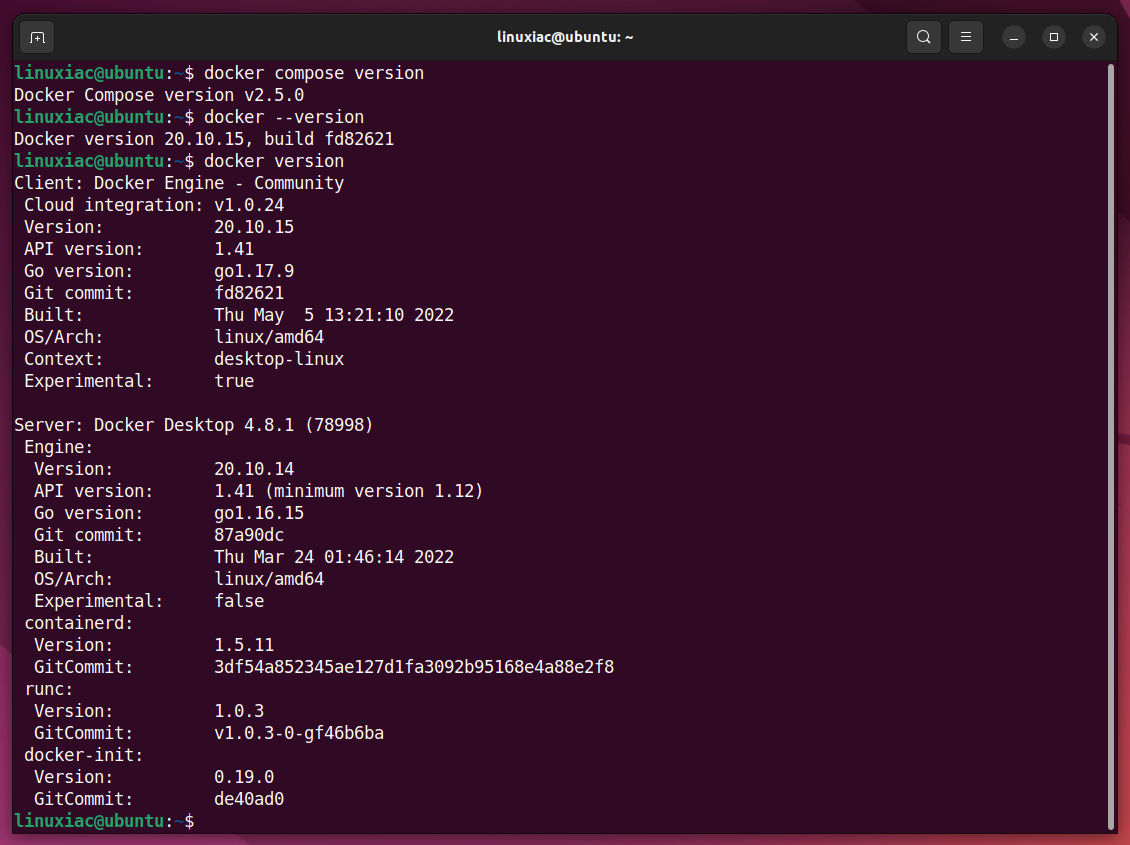Click the 'docker-init:' heading
The width and height of the screenshot is (1130, 845).
tap(84, 755)
